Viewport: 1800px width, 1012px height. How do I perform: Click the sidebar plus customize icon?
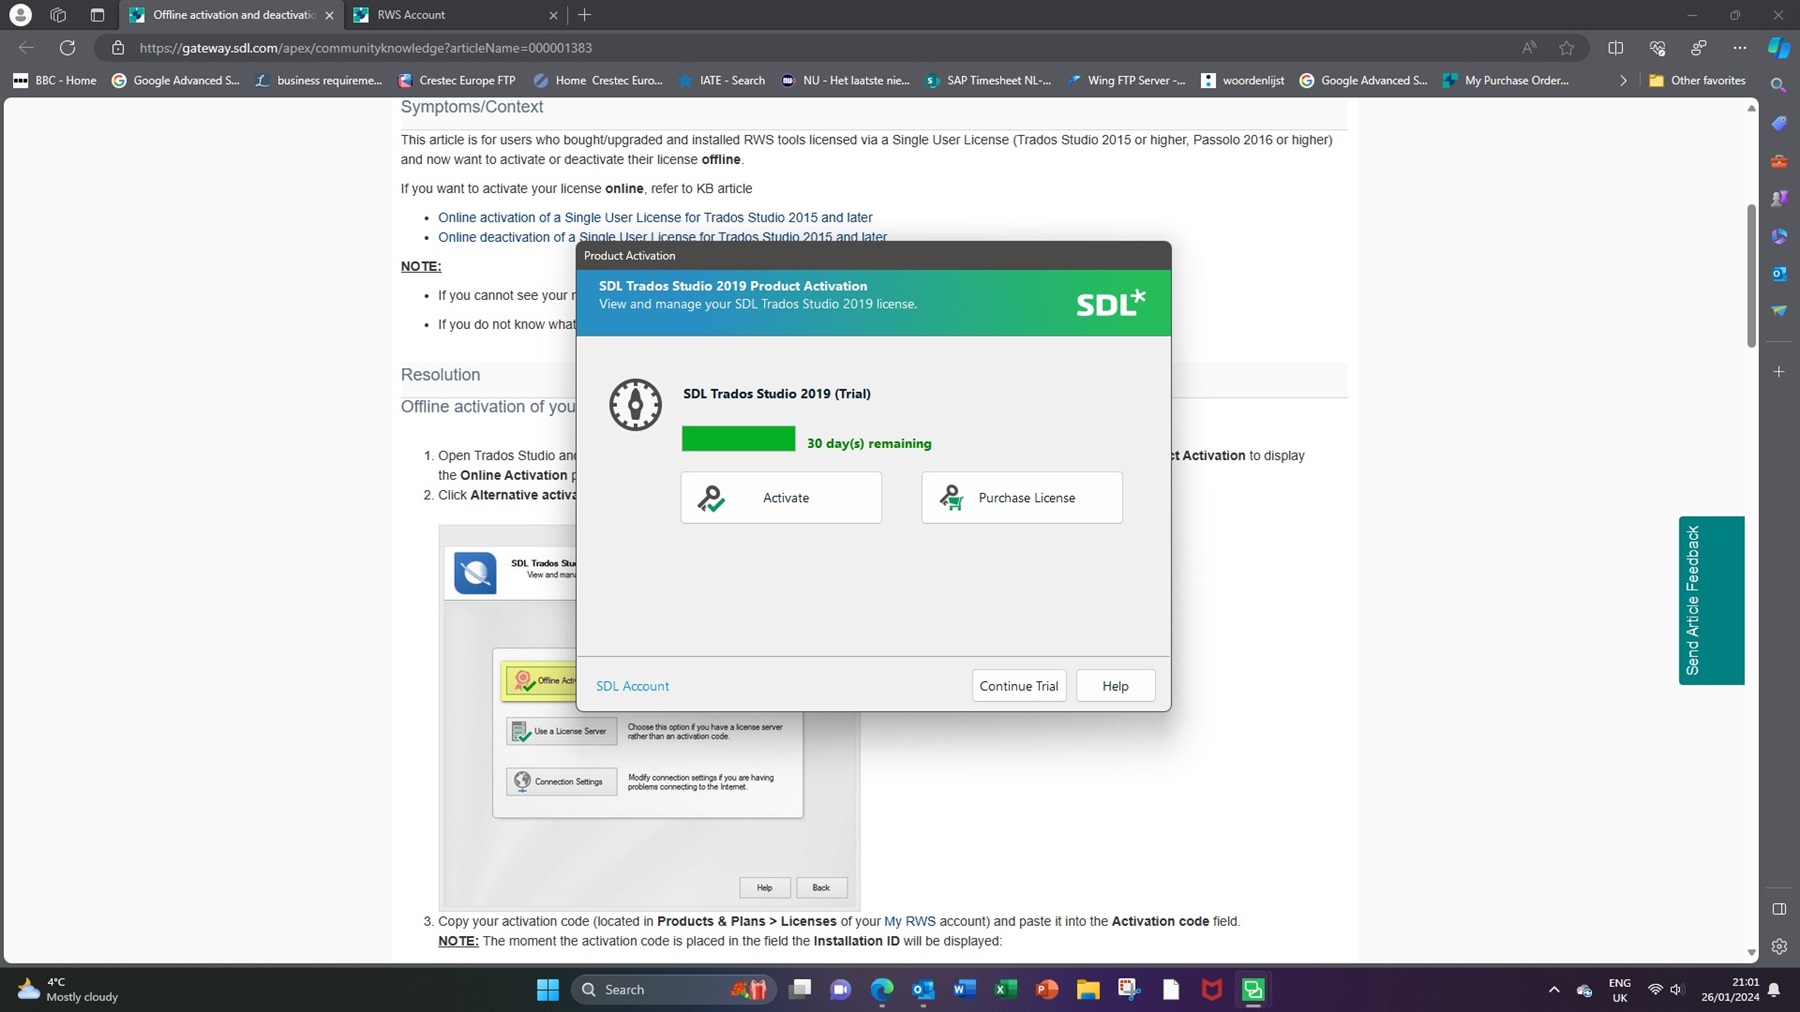coord(1779,372)
